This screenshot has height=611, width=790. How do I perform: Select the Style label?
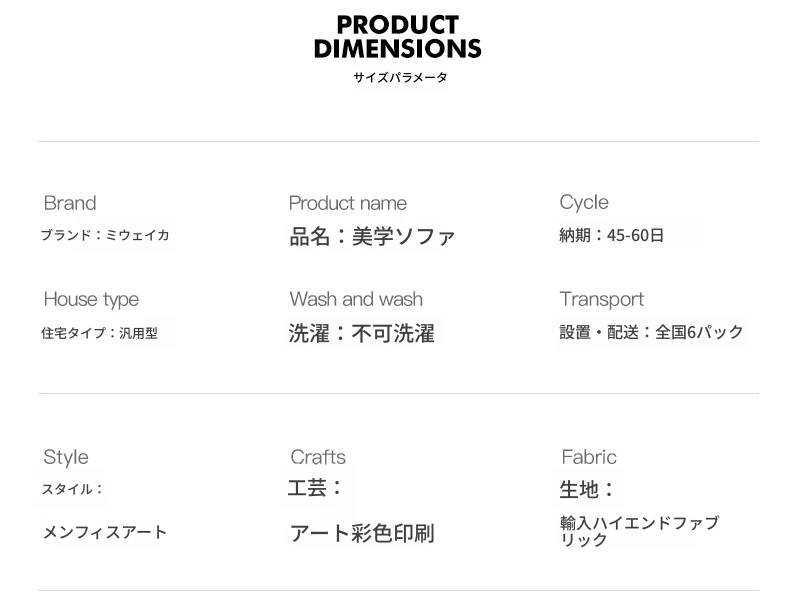[x=66, y=457]
